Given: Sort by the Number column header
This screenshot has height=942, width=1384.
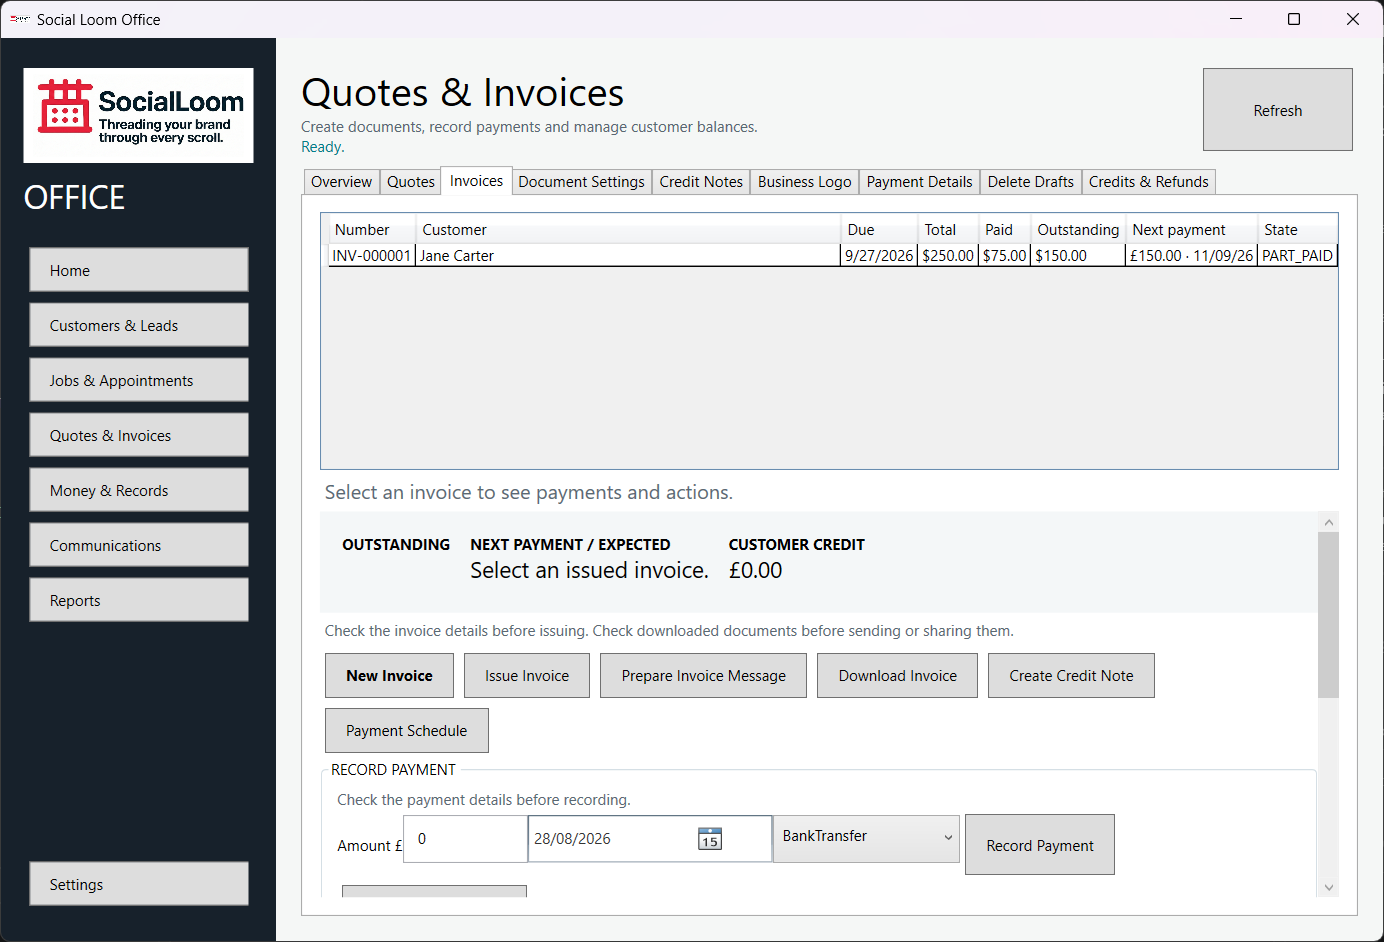Looking at the screenshot, I should click(371, 230).
